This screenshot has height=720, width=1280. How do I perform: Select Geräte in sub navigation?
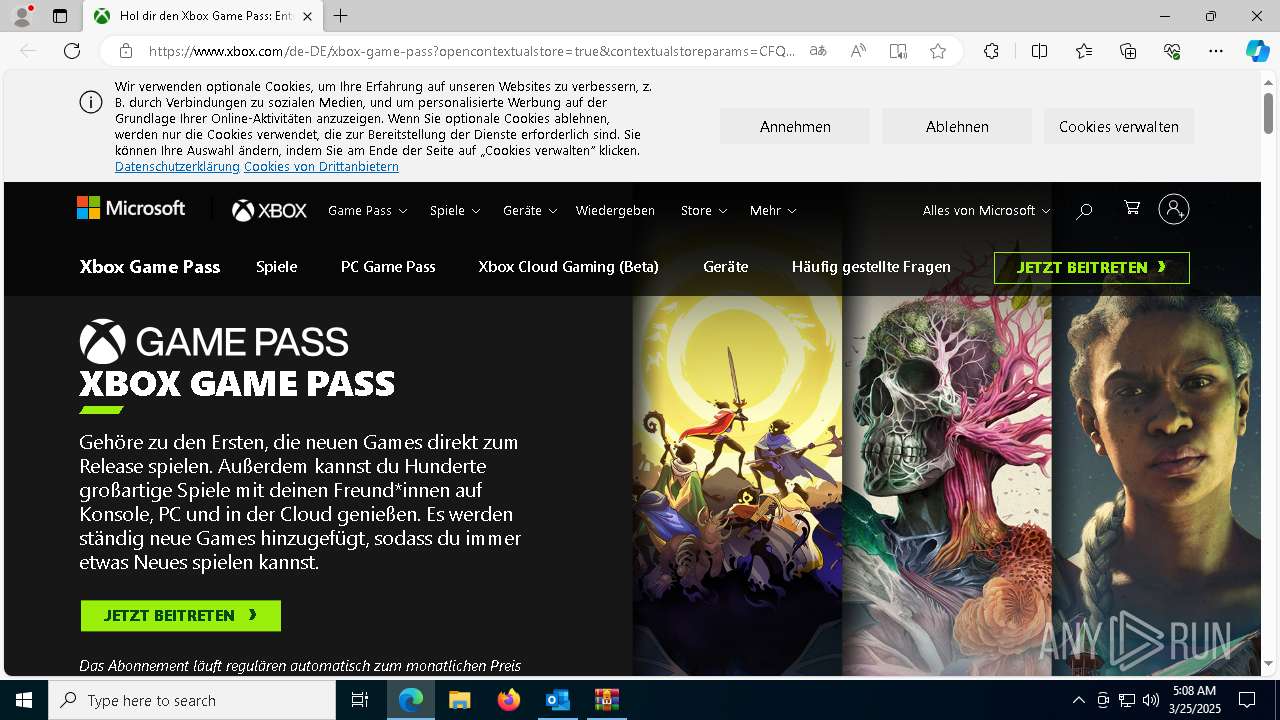pyautogui.click(x=726, y=267)
